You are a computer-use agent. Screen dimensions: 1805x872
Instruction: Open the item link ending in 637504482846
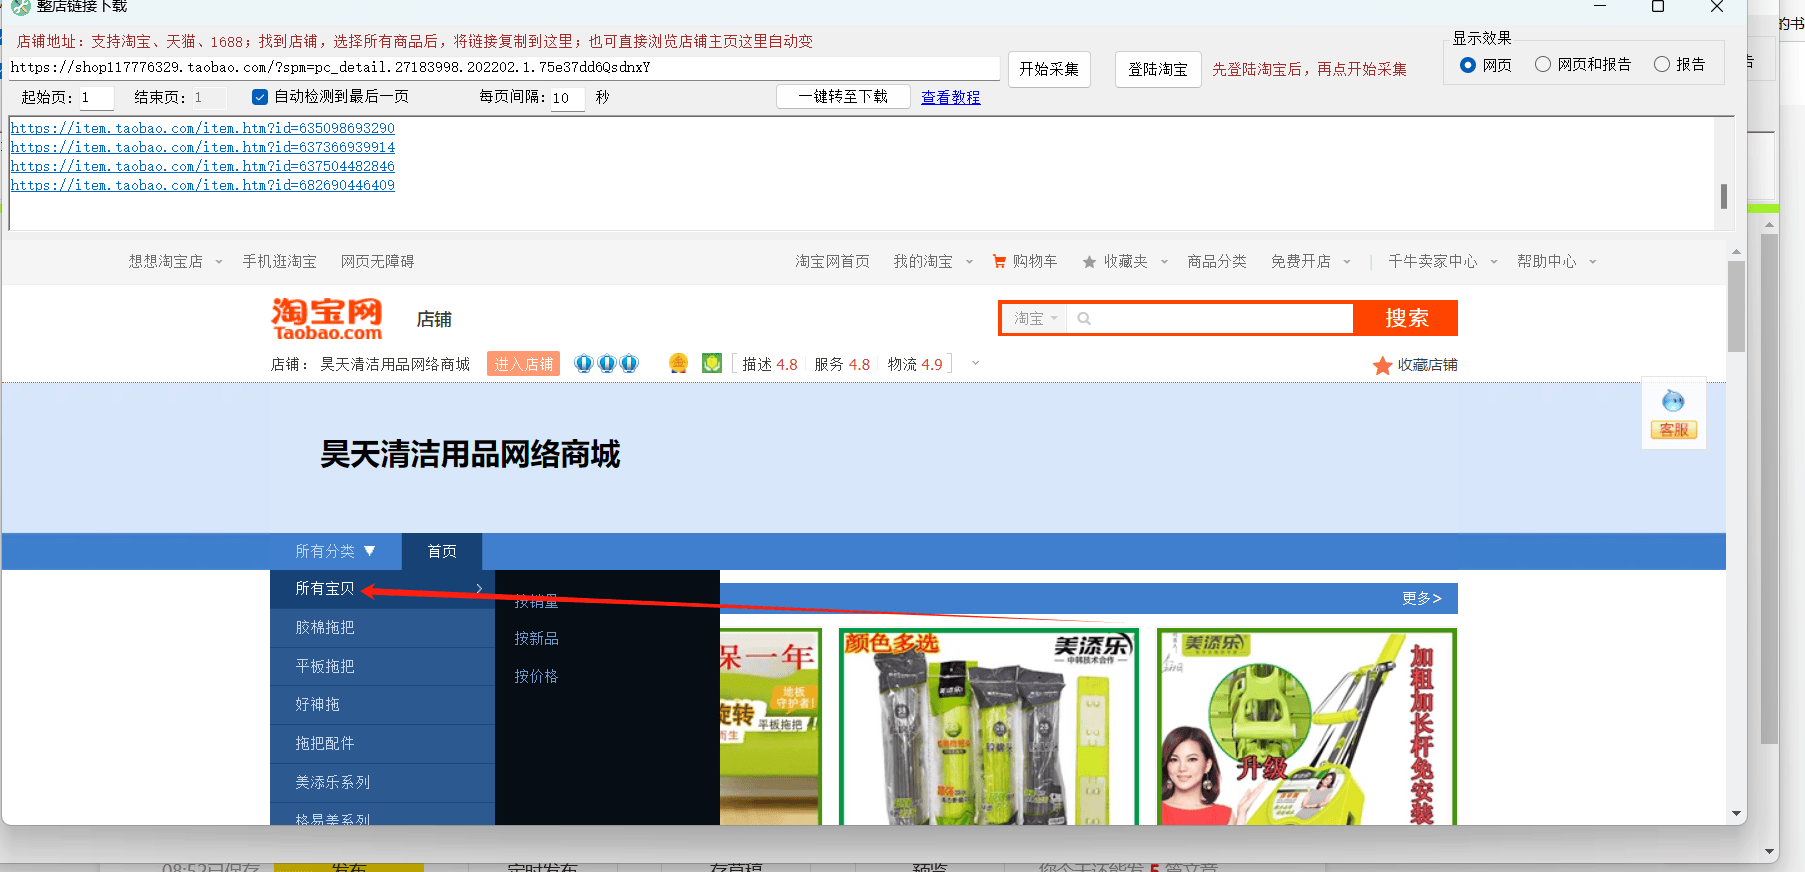[203, 166]
